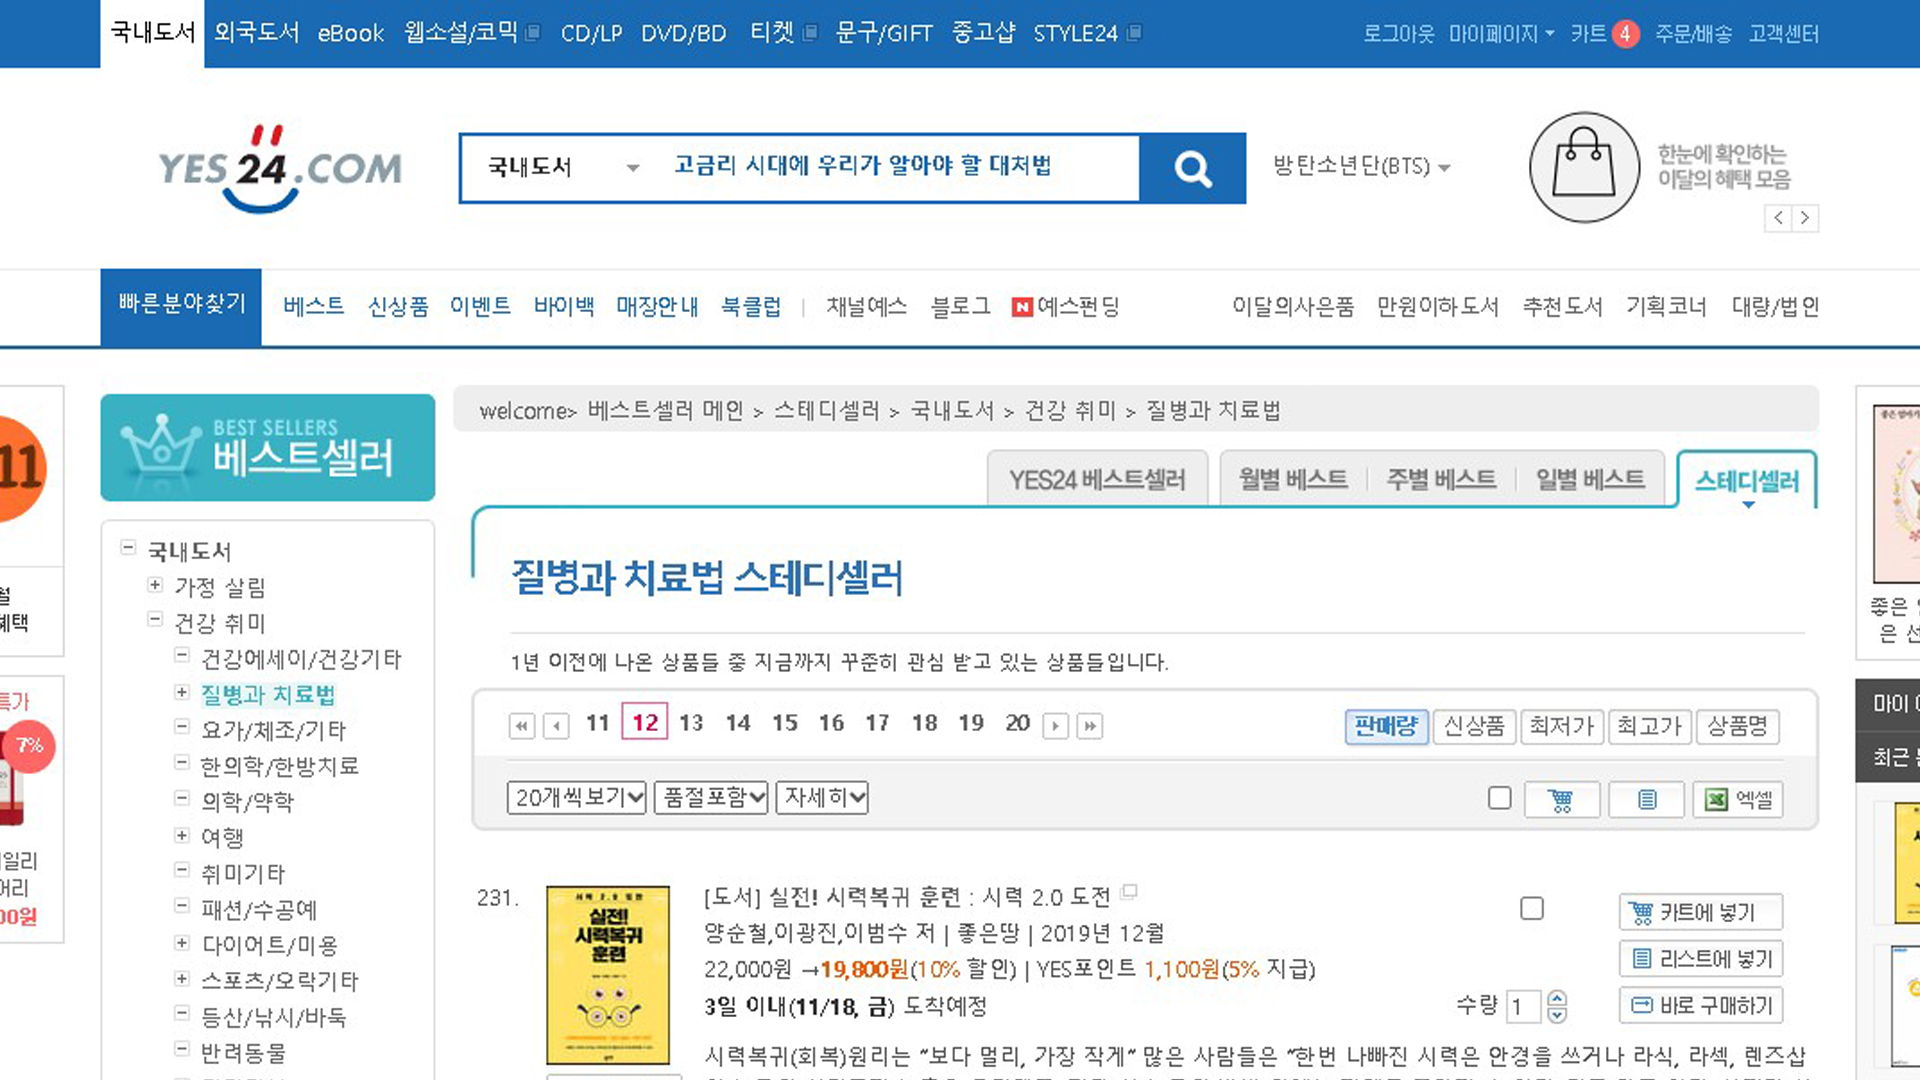This screenshot has width=1920, height=1080.
Task: Click the magnifying glass search button
Action: pyautogui.click(x=1192, y=168)
